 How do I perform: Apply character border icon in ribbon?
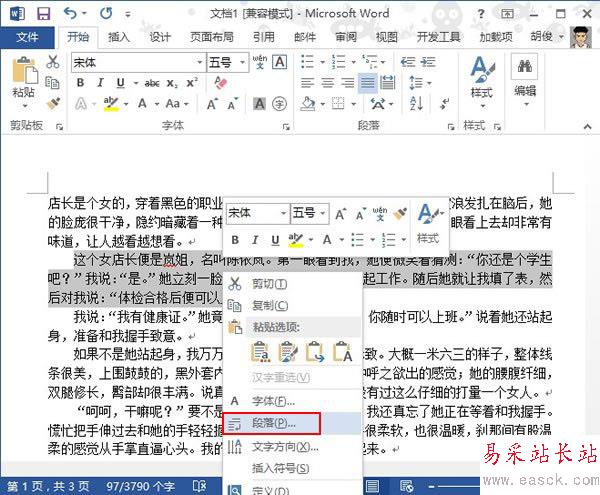(280, 62)
